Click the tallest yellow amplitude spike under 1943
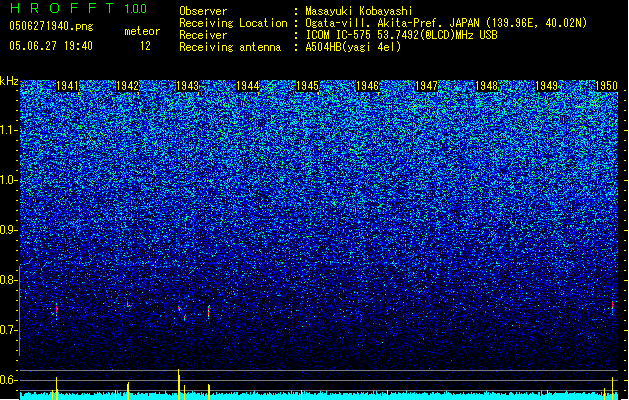Viewport: 629px width, 400px height. click(179, 384)
